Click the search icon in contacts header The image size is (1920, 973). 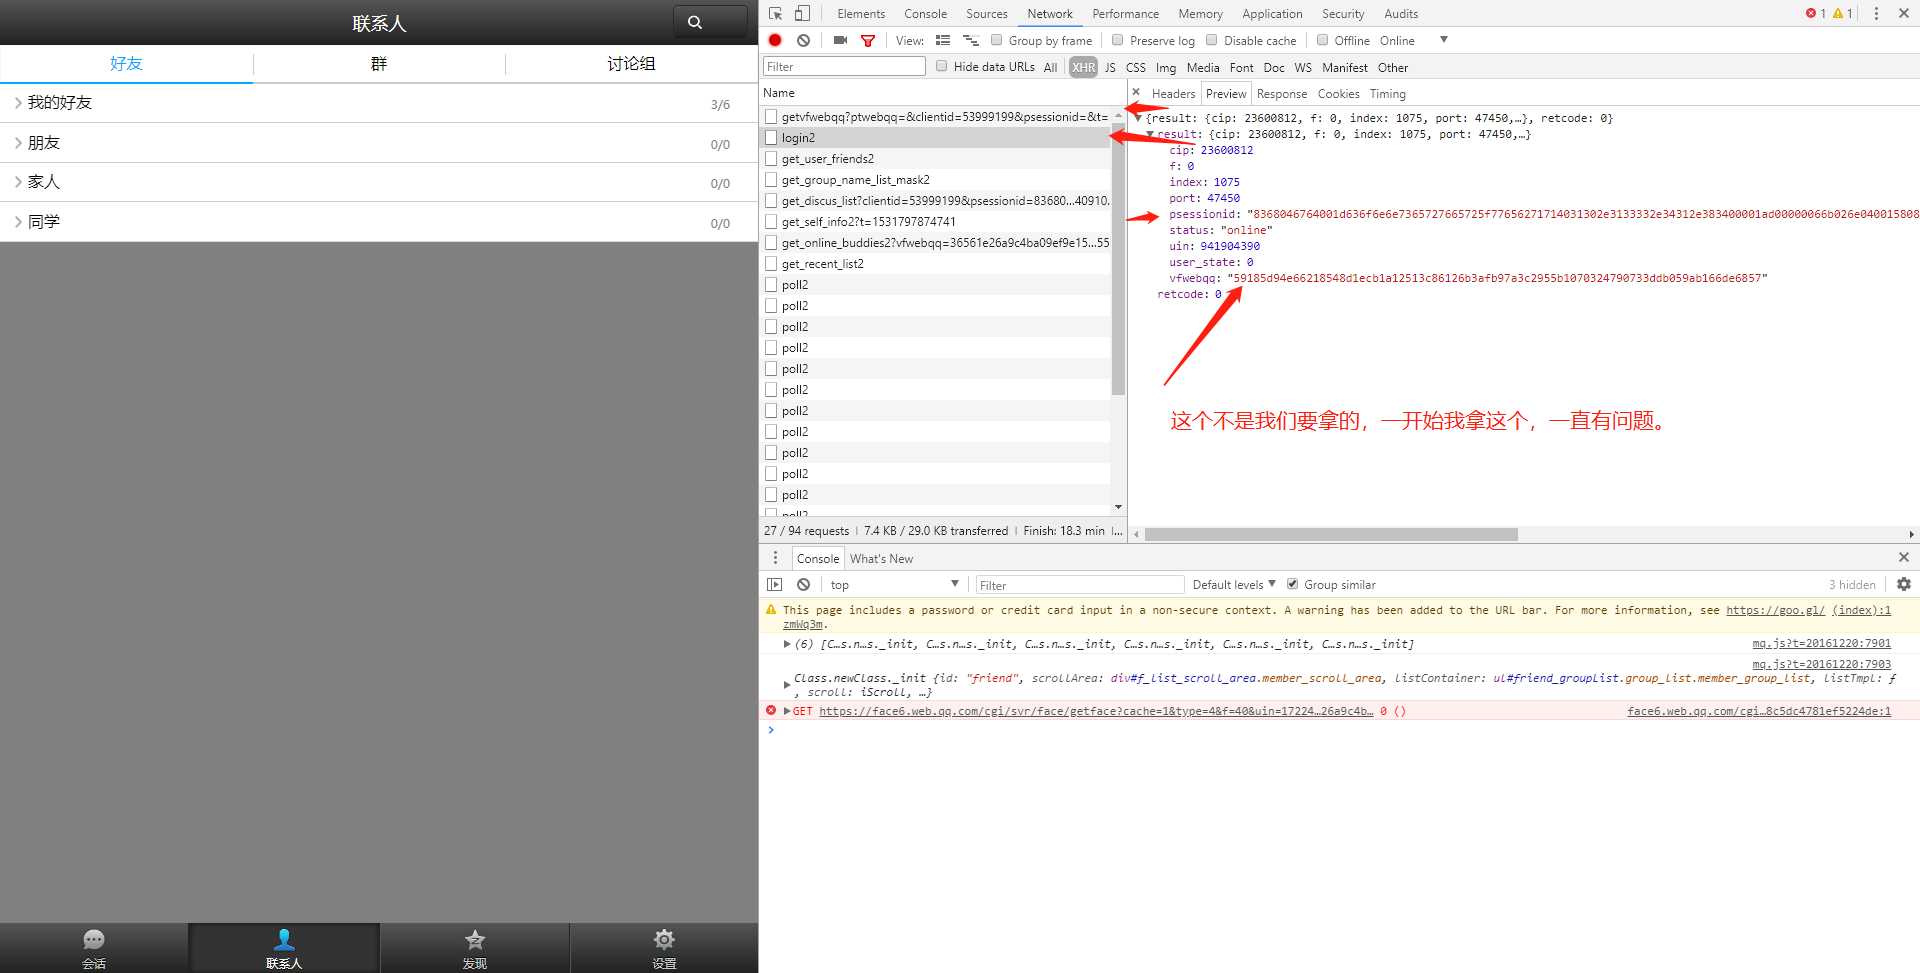coord(695,22)
